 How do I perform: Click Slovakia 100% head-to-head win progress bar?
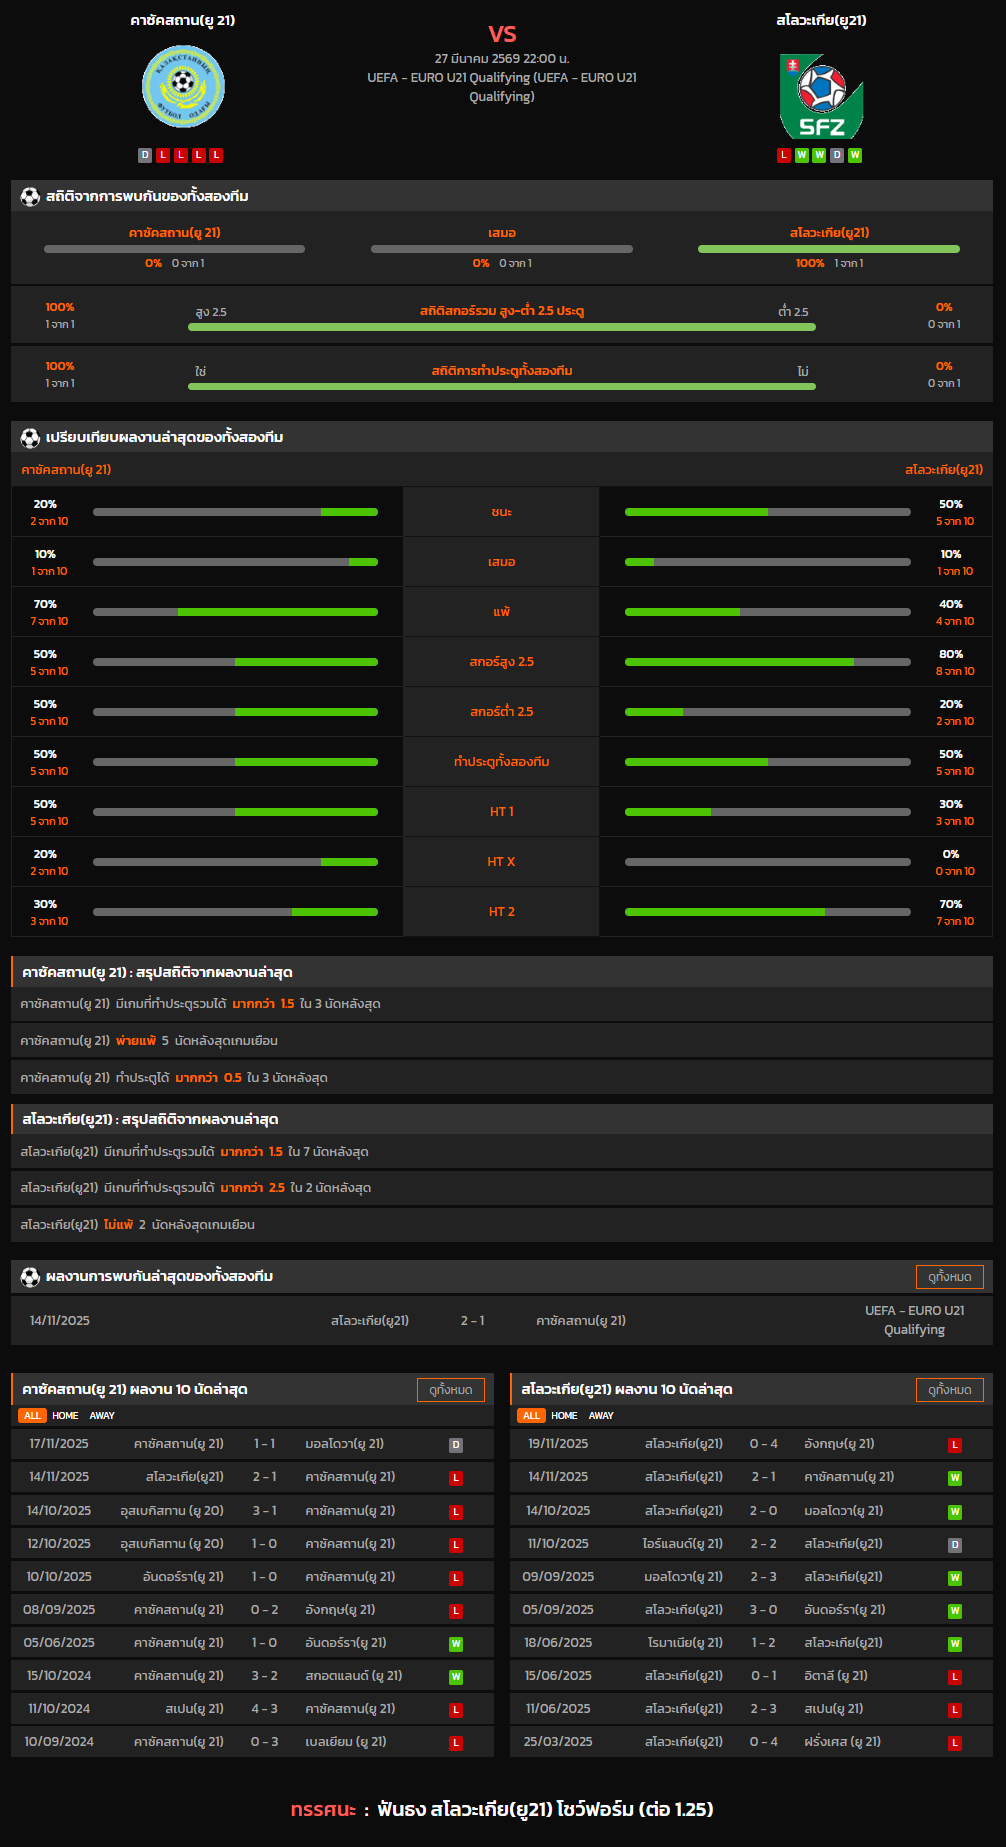pyautogui.click(x=828, y=249)
